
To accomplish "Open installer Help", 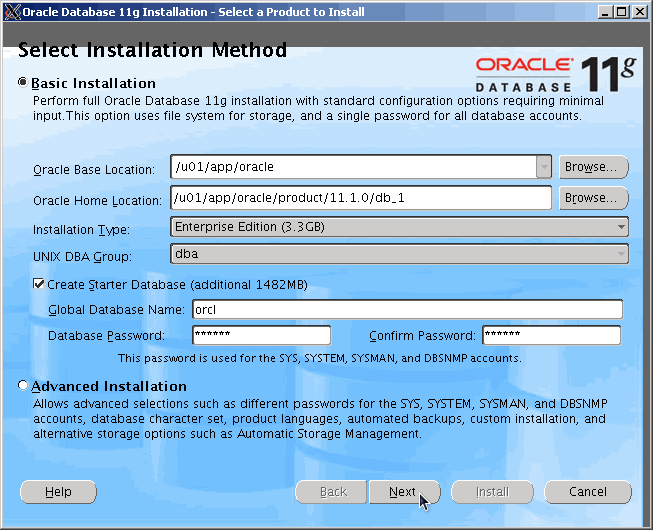I will (x=58, y=492).
